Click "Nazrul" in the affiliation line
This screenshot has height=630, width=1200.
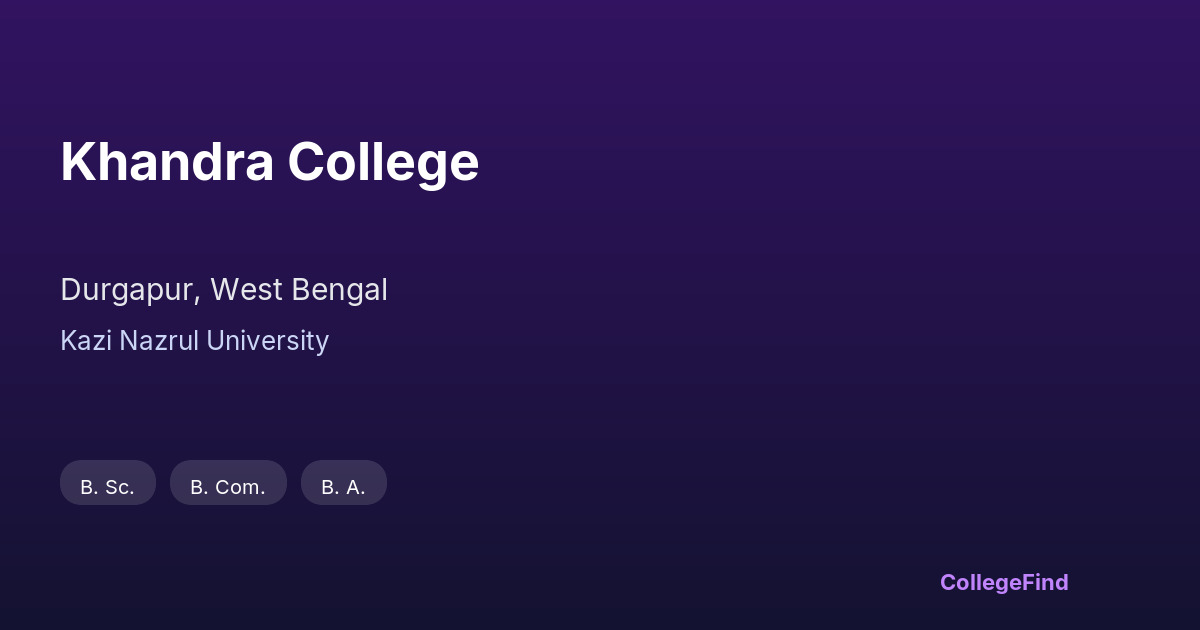(x=159, y=341)
